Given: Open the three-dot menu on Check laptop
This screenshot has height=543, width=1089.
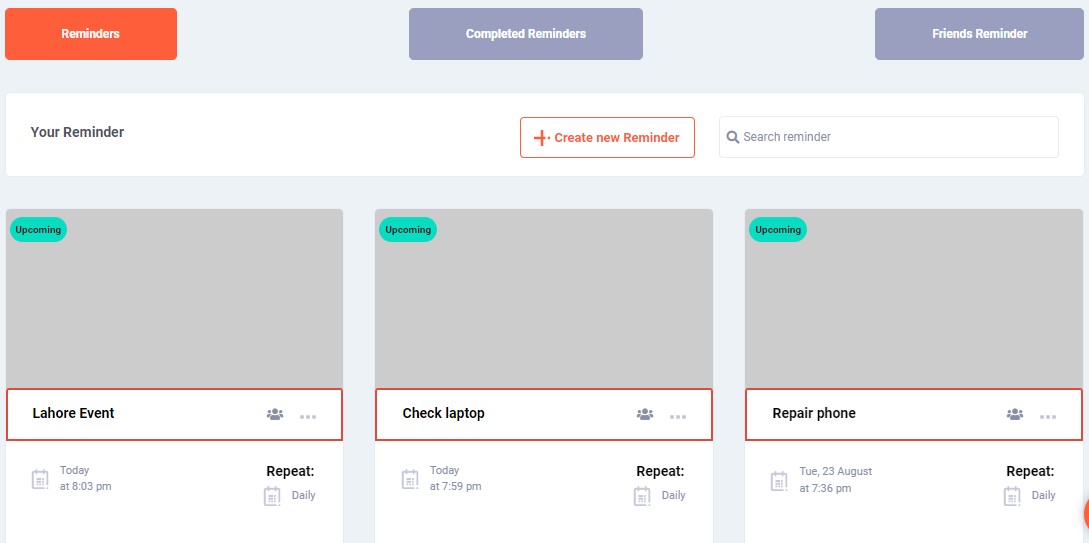Looking at the screenshot, I should tap(678, 416).
